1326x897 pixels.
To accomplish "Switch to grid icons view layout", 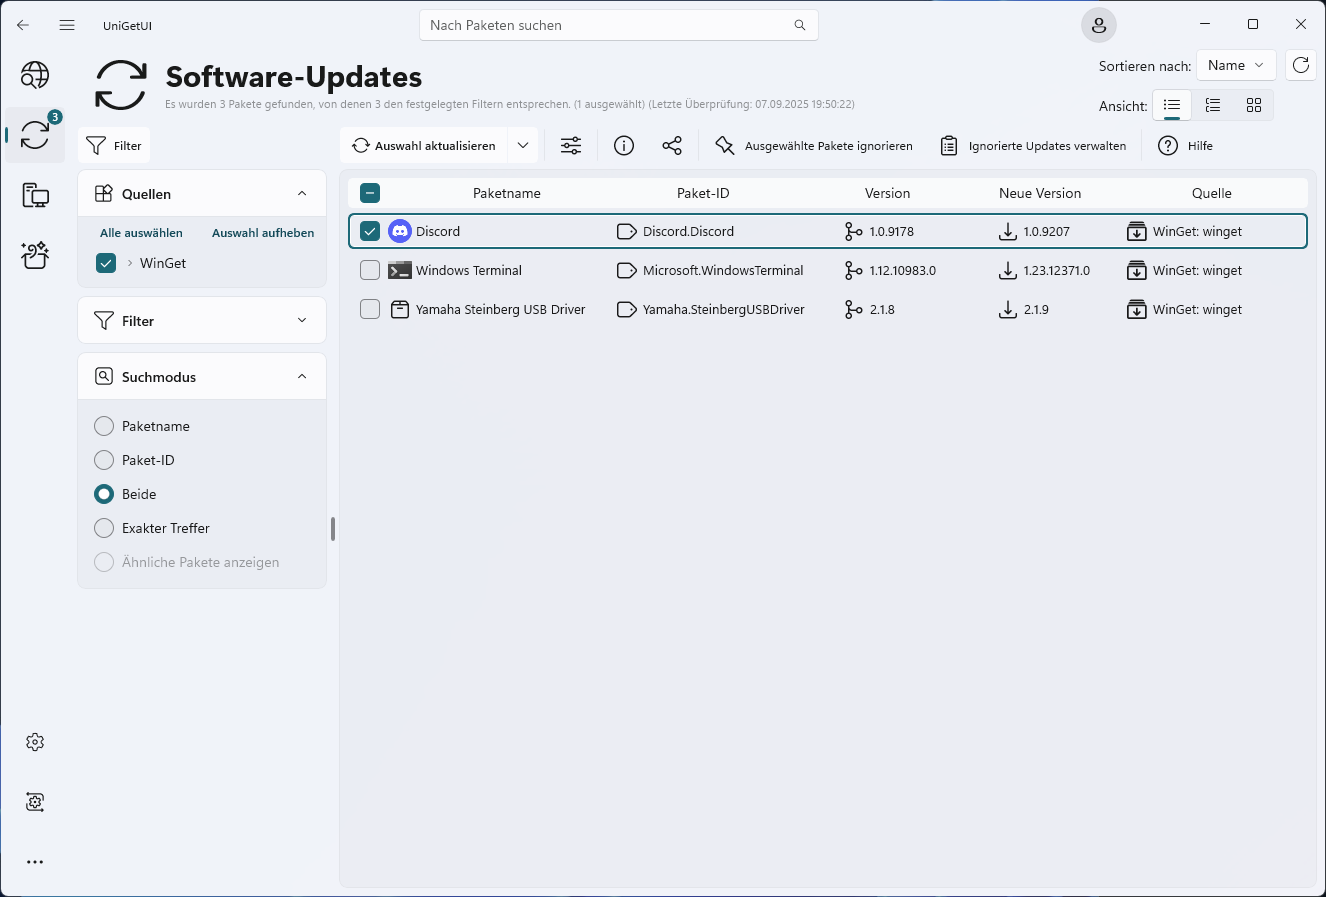I will tap(1254, 105).
